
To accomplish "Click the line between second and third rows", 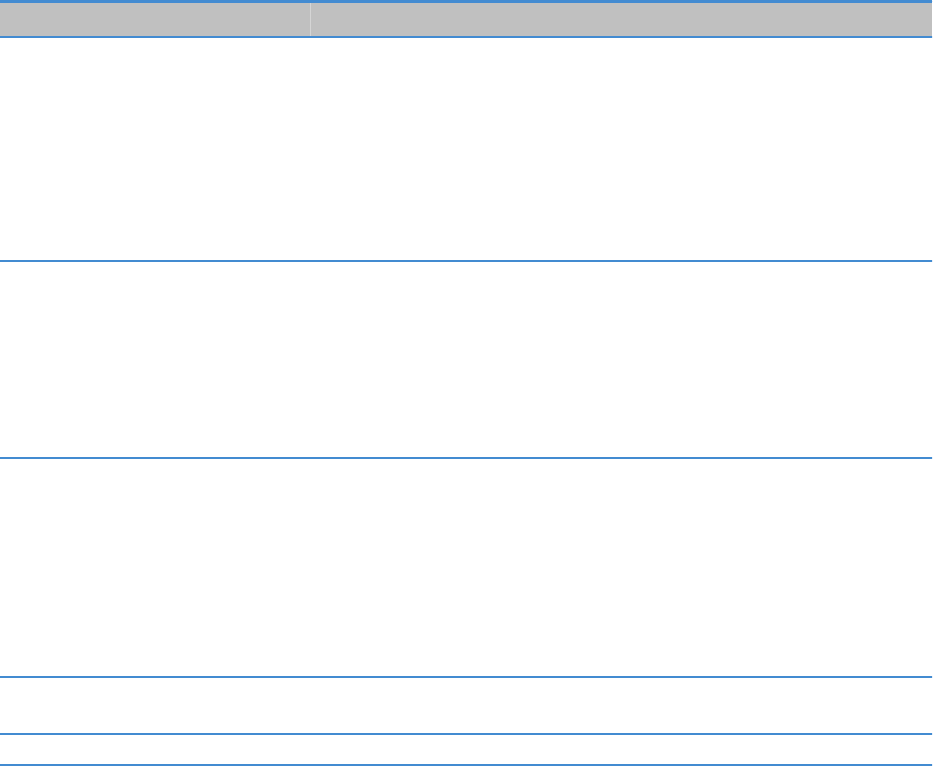I will click(x=466, y=458).
